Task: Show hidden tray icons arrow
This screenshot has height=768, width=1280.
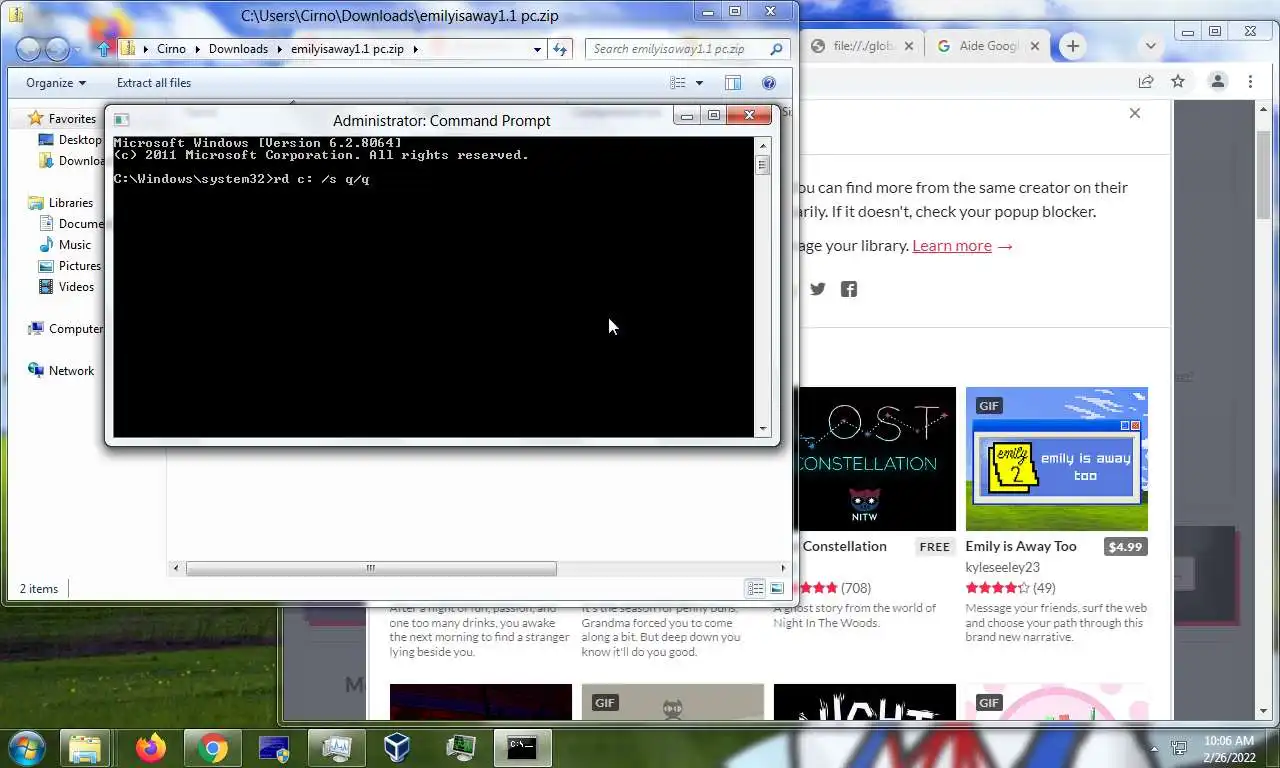Action: click(x=1154, y=748)
